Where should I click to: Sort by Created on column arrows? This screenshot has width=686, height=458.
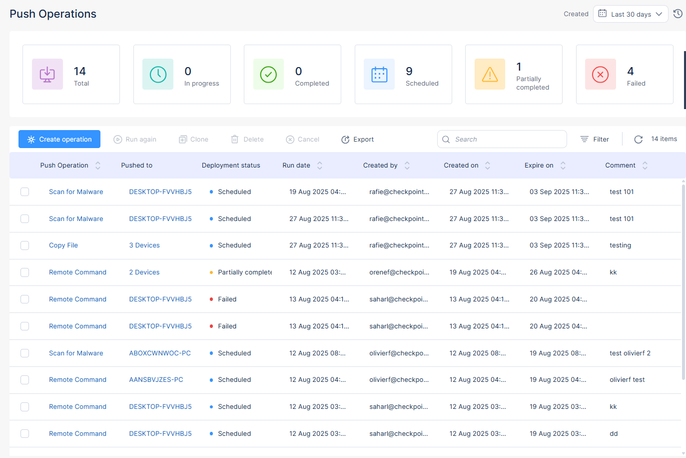487,165
